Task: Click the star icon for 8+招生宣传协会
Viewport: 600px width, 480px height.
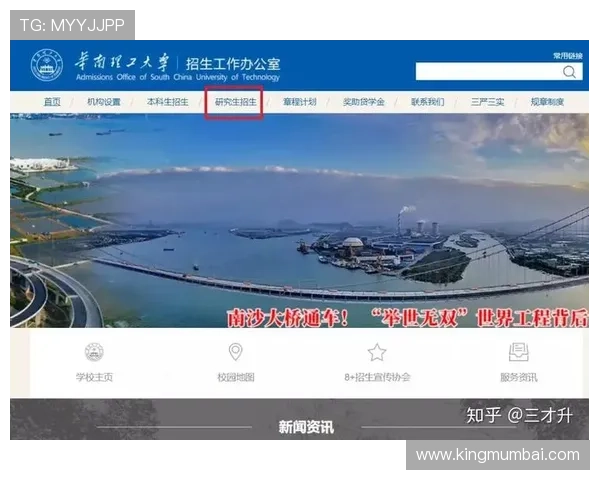Action: (377, 352)
